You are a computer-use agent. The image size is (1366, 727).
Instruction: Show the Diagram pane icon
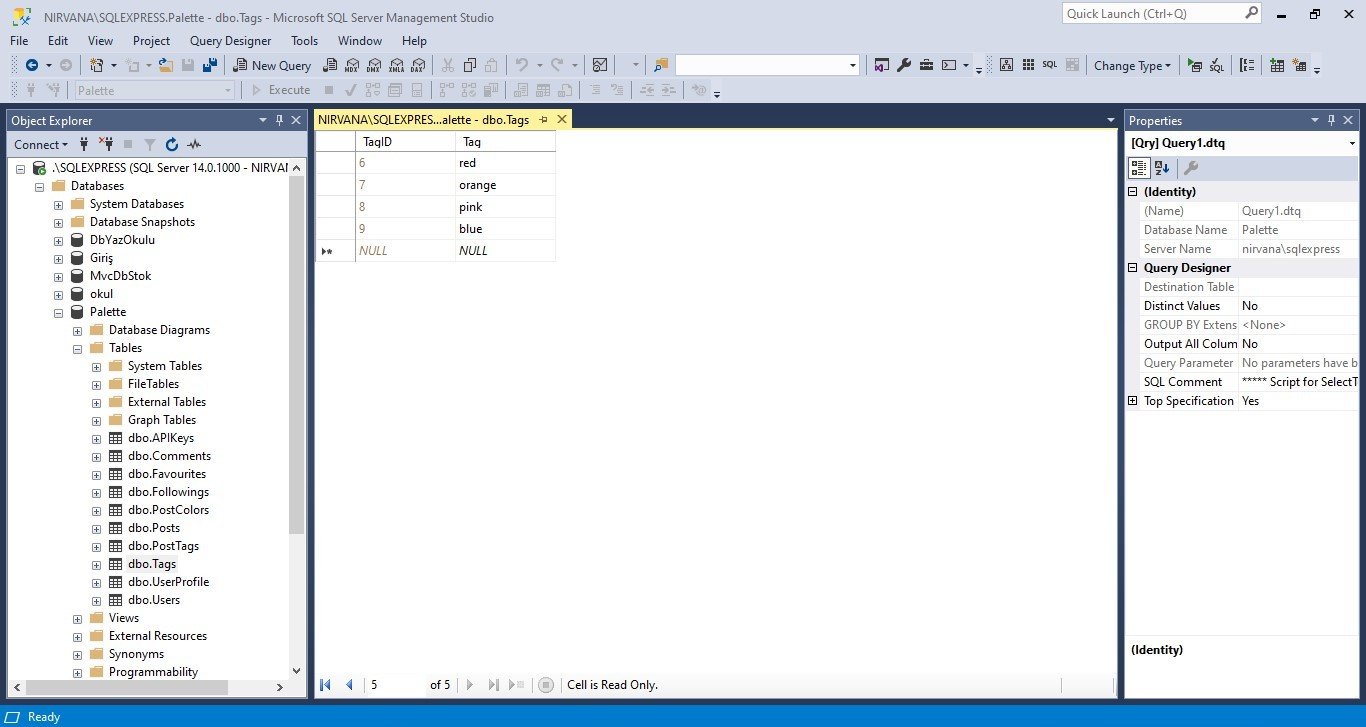tap(1005, 65)
